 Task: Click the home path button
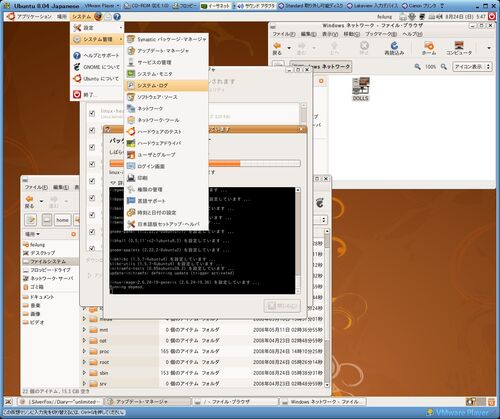point(62,220)
